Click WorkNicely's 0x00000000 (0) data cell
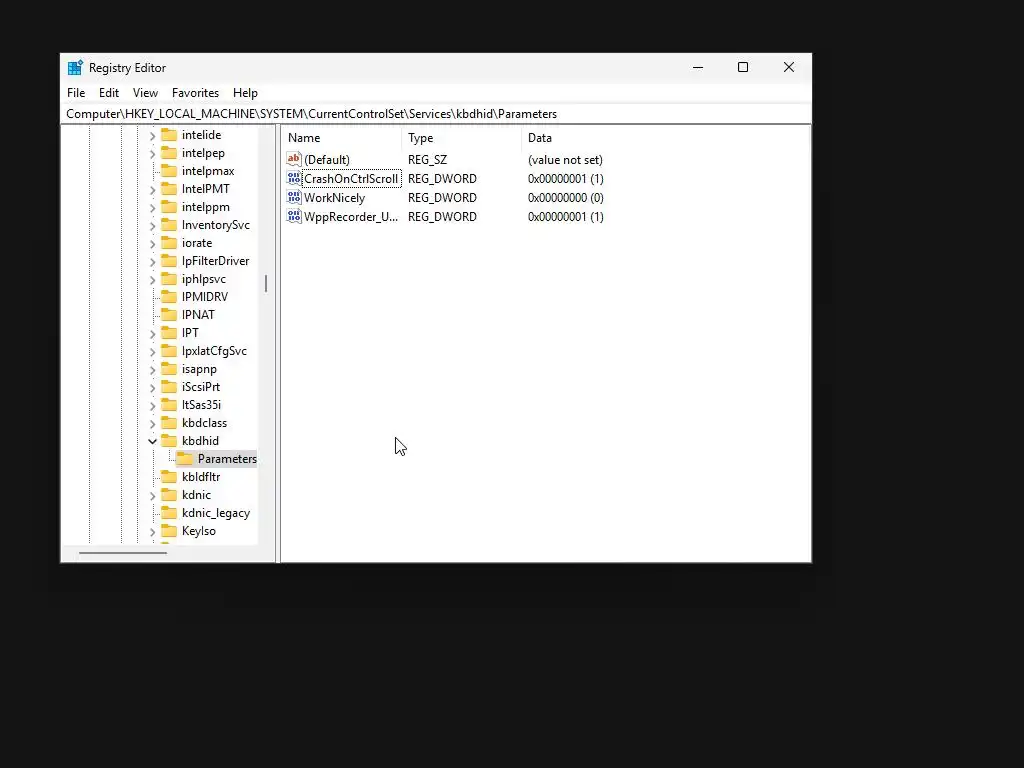Image resolution: width=1024 pixels, height=768 pixels. [x=566, y=197]
